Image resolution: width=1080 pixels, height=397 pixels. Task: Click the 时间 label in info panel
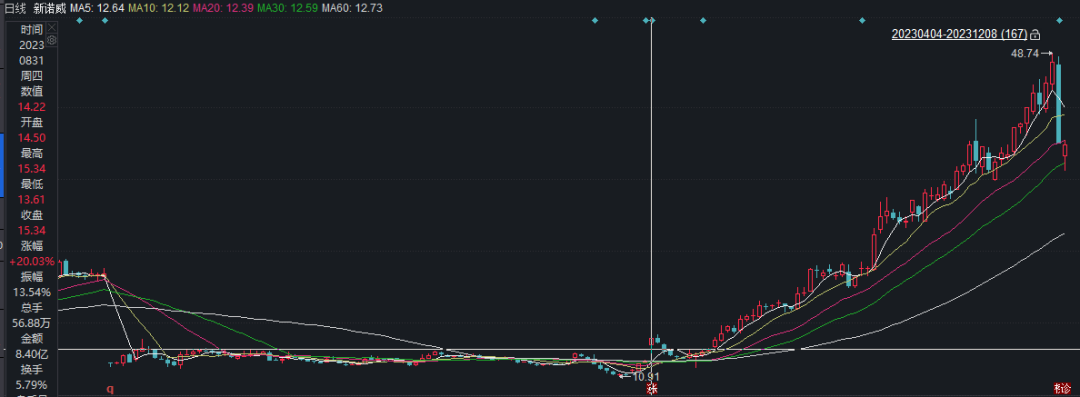(32, 29)
